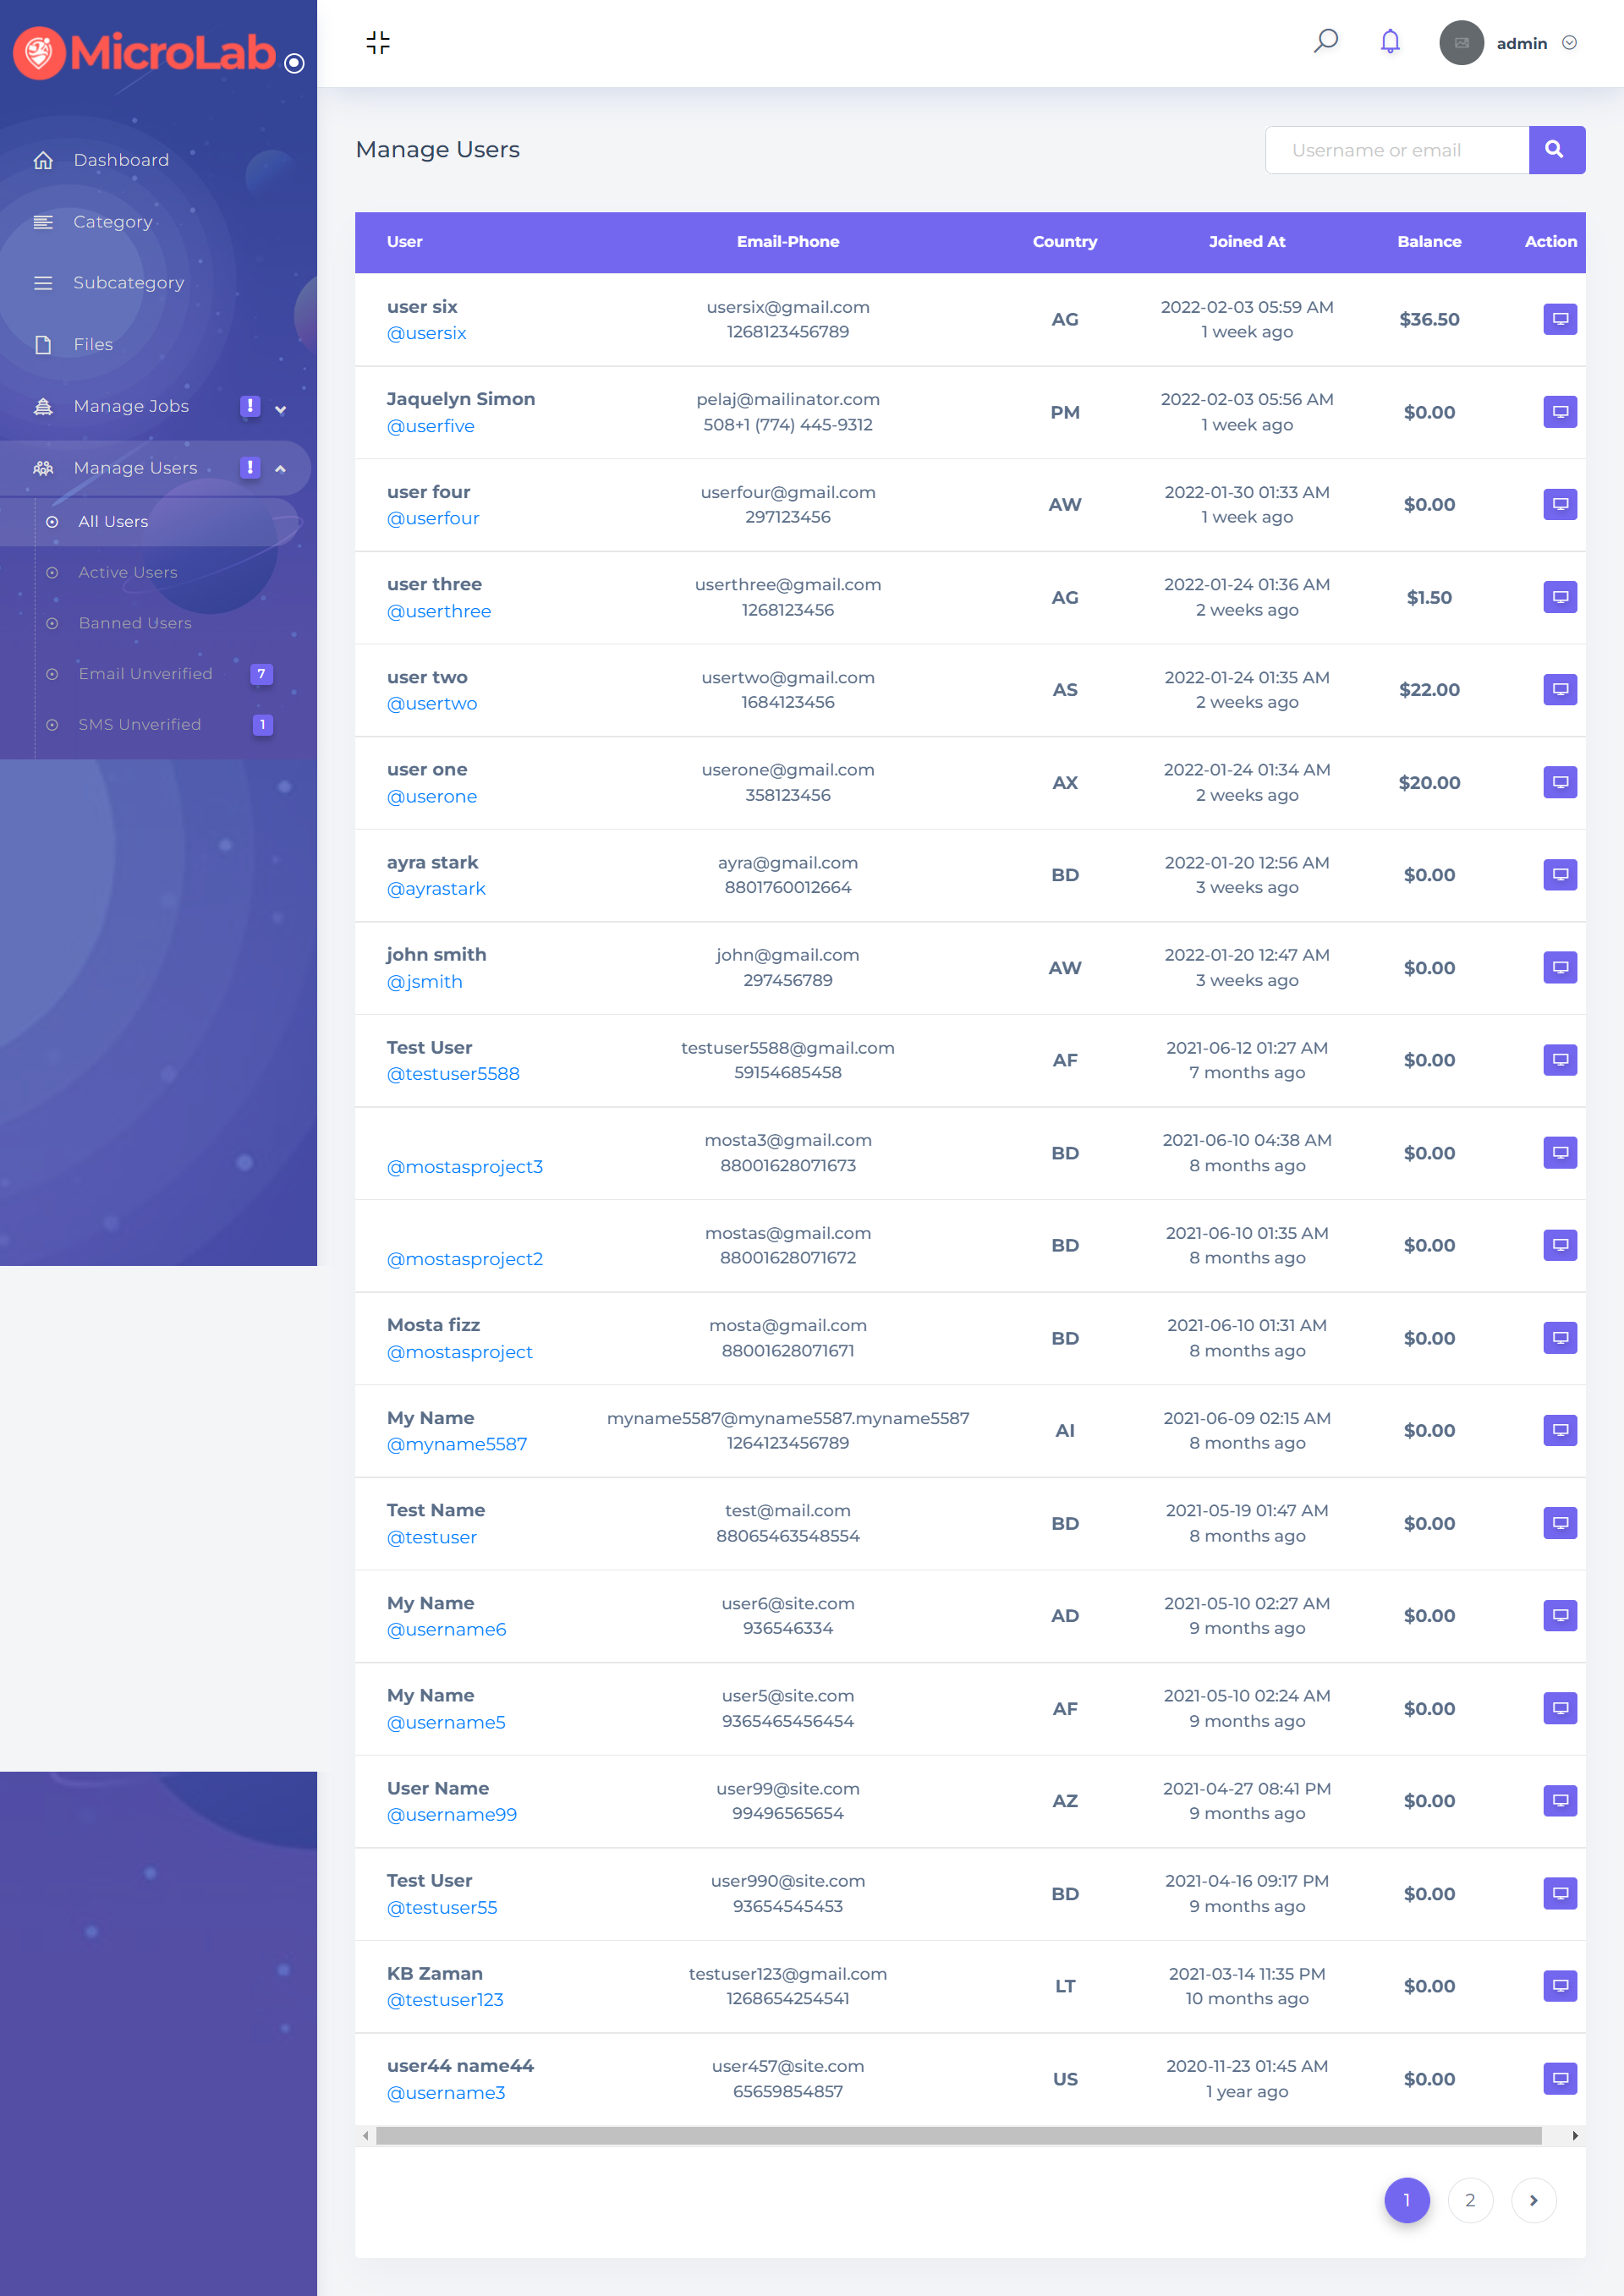1624x2296 pixels.
Task: Click the Files document icon in sidebar
Action: coord(43,345)
